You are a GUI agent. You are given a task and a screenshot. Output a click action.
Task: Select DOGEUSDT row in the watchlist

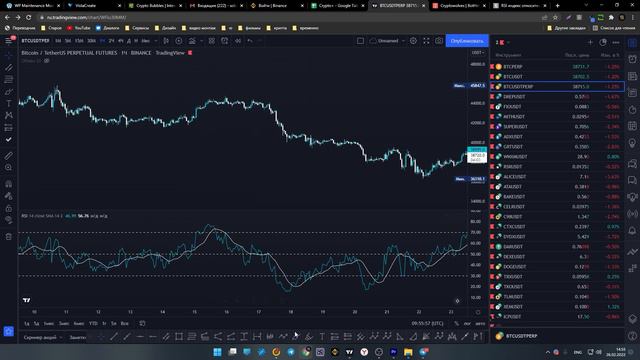pos(557,267)
